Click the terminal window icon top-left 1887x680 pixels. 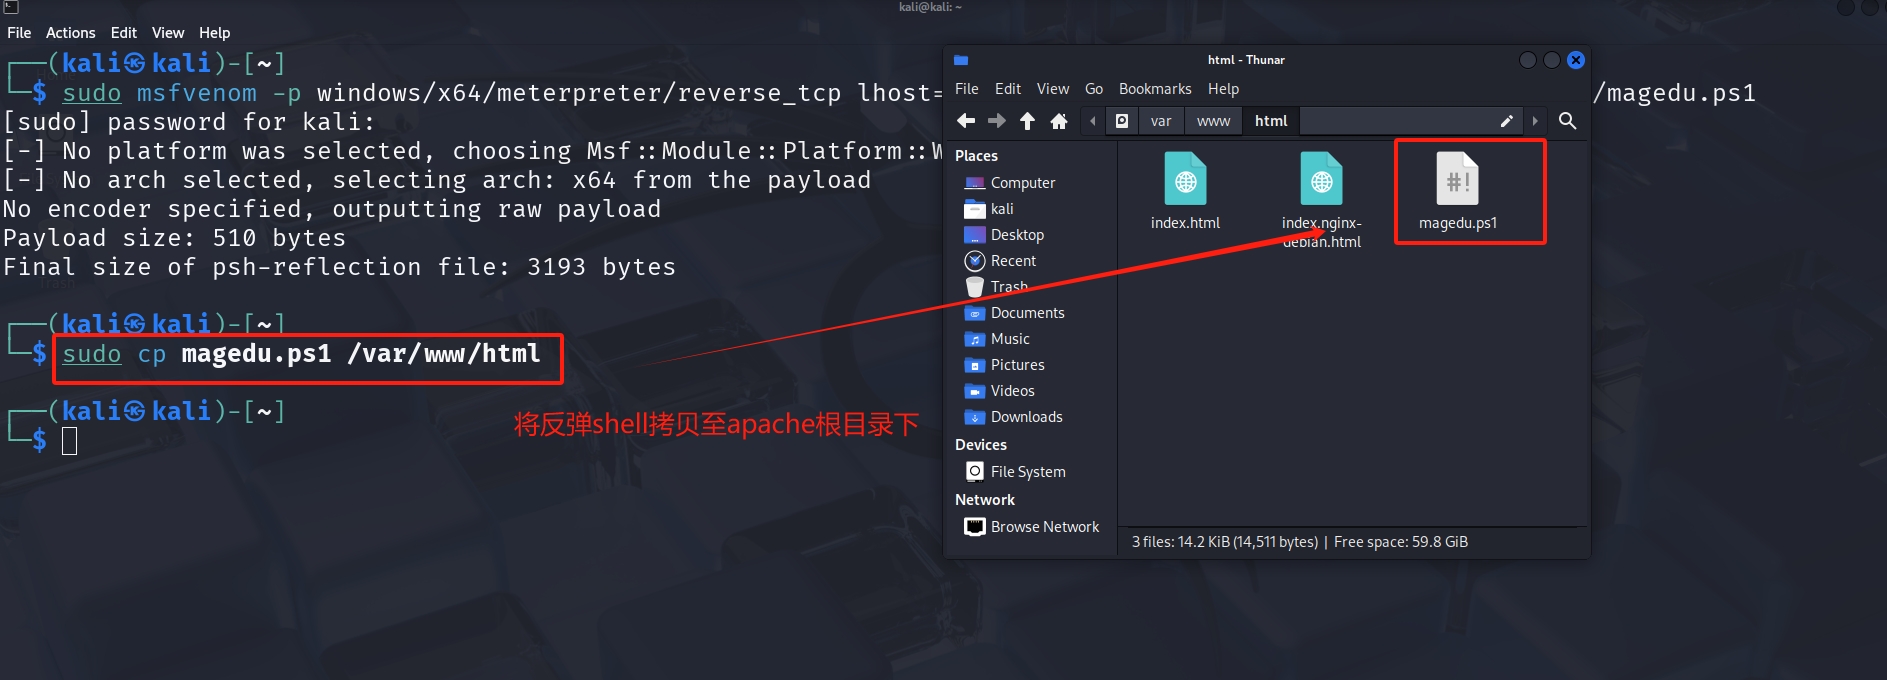click(11, 7)
